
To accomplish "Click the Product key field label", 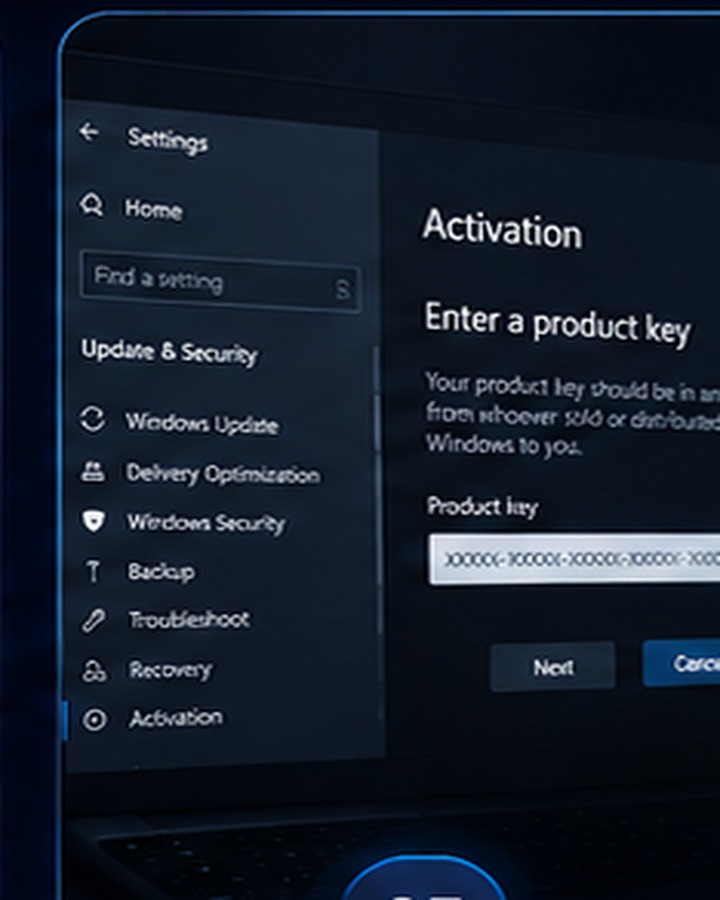I will coord(482,507).
